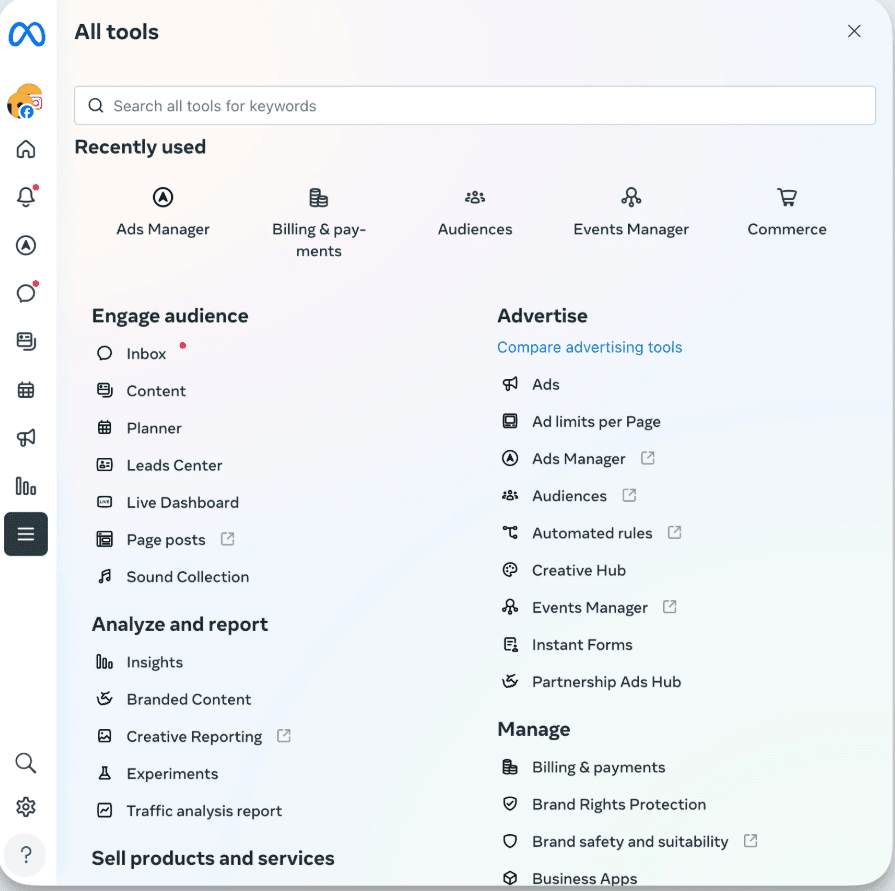The width and height of the screenshot is (895, 891).
Task: Open Inbox under Engage audience
Action: pyautogui.click(x=132, y=353)
